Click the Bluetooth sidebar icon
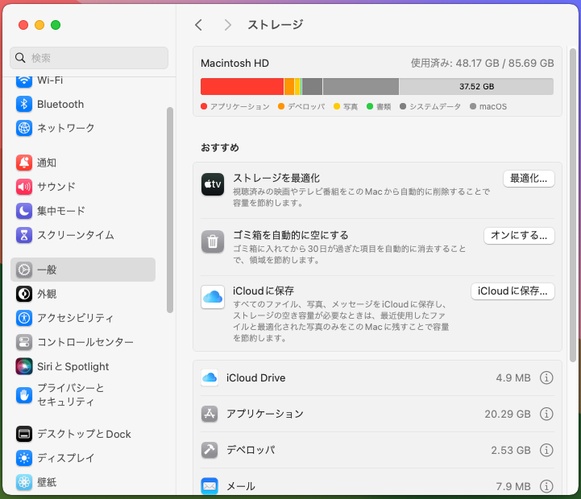Screen dimensions: 581x499 click(x=24, y=104)
